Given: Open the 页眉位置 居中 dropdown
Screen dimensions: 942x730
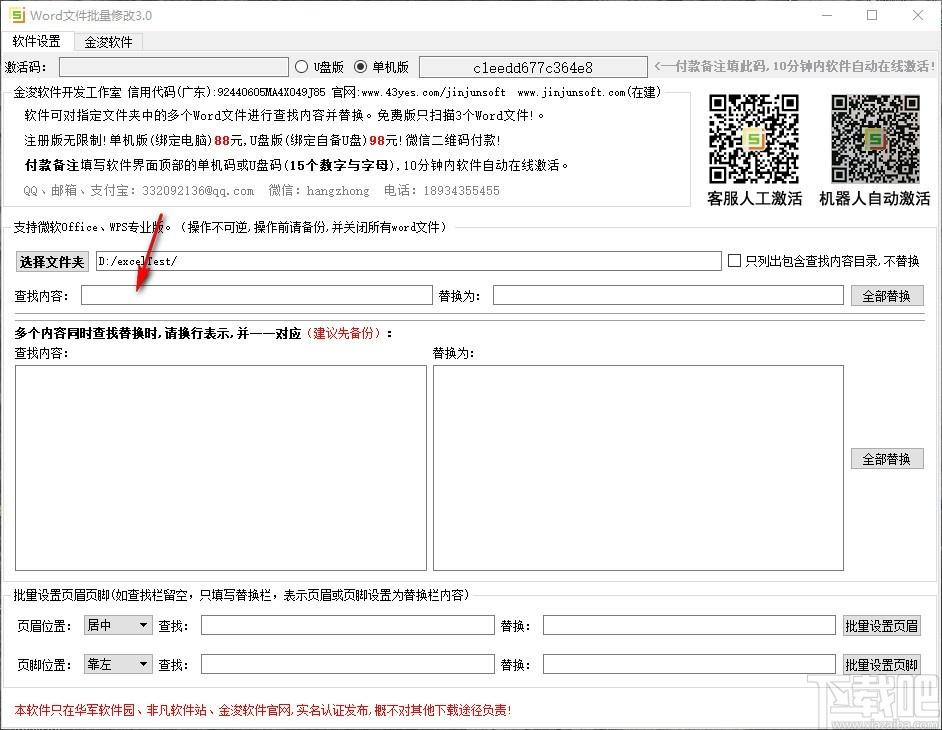Looking at the screenshot, I should click(118, 625).
